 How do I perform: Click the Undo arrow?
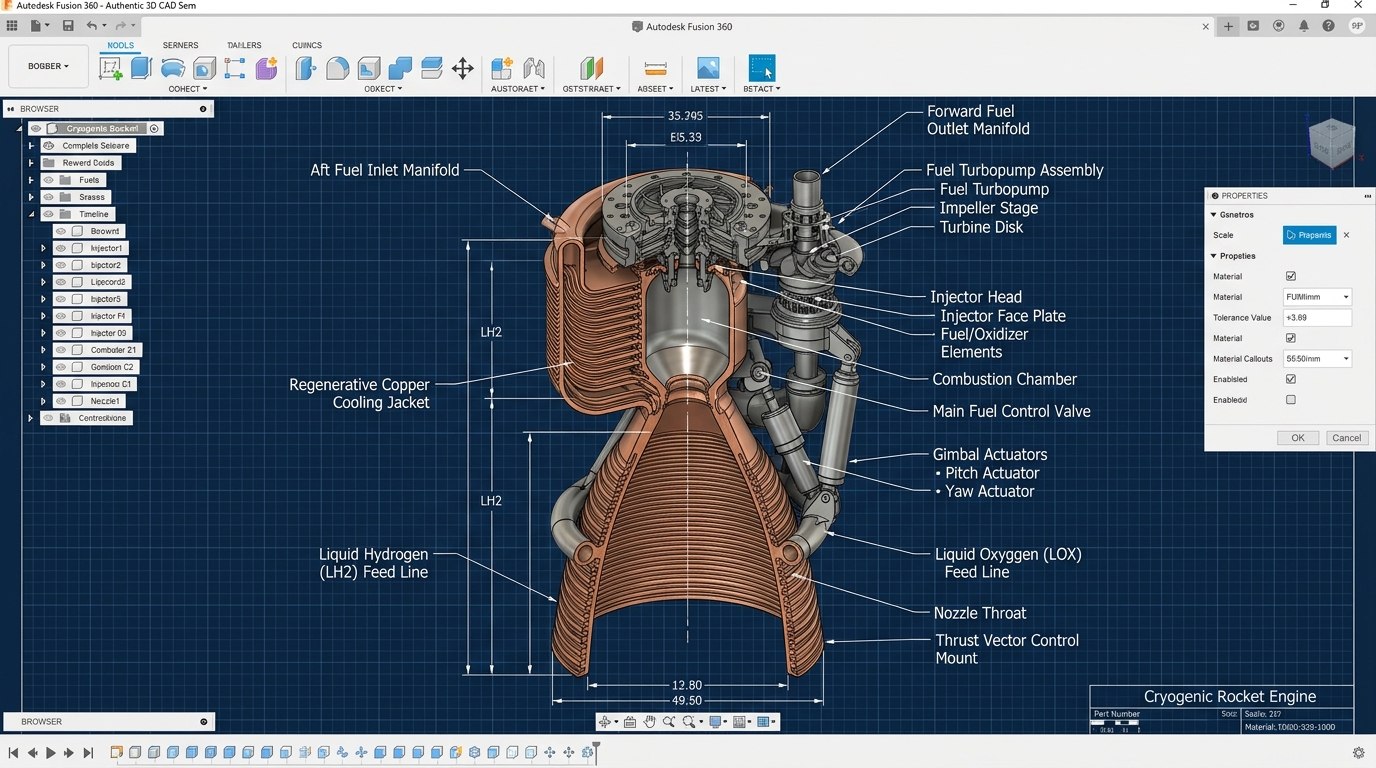(x=92, y=26)
